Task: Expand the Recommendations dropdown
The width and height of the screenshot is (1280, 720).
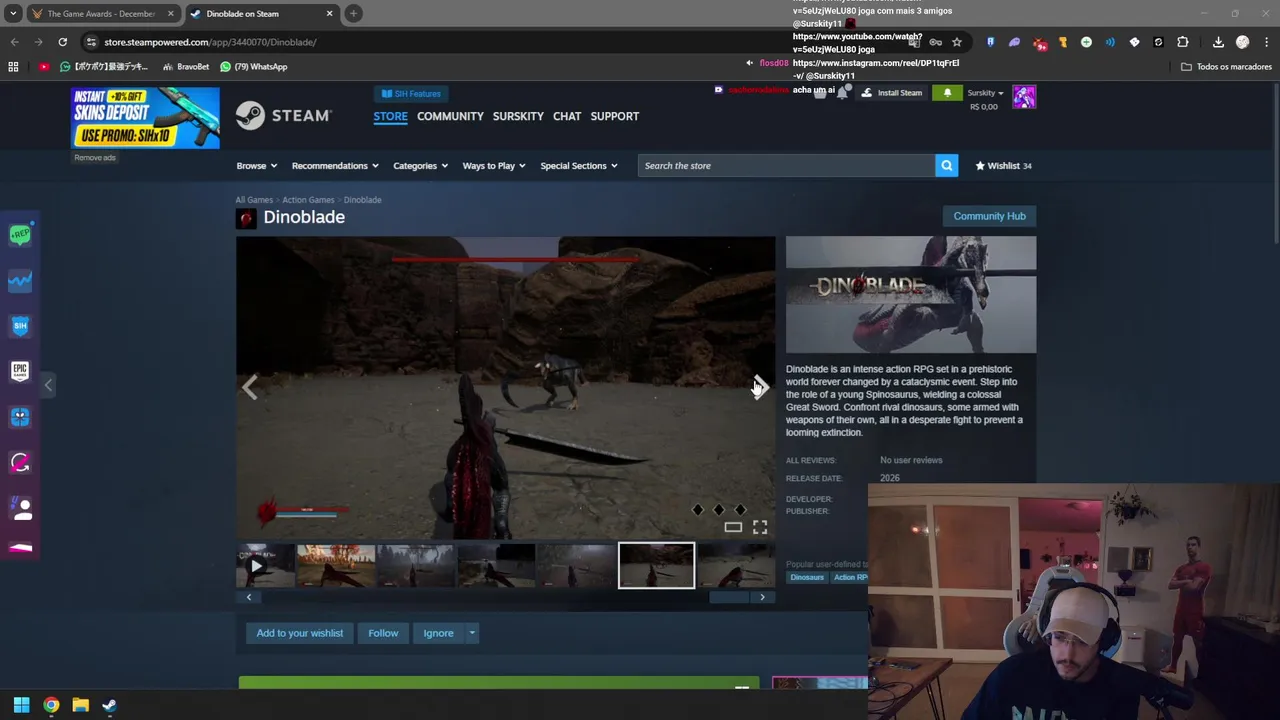Action: (335, 166)
